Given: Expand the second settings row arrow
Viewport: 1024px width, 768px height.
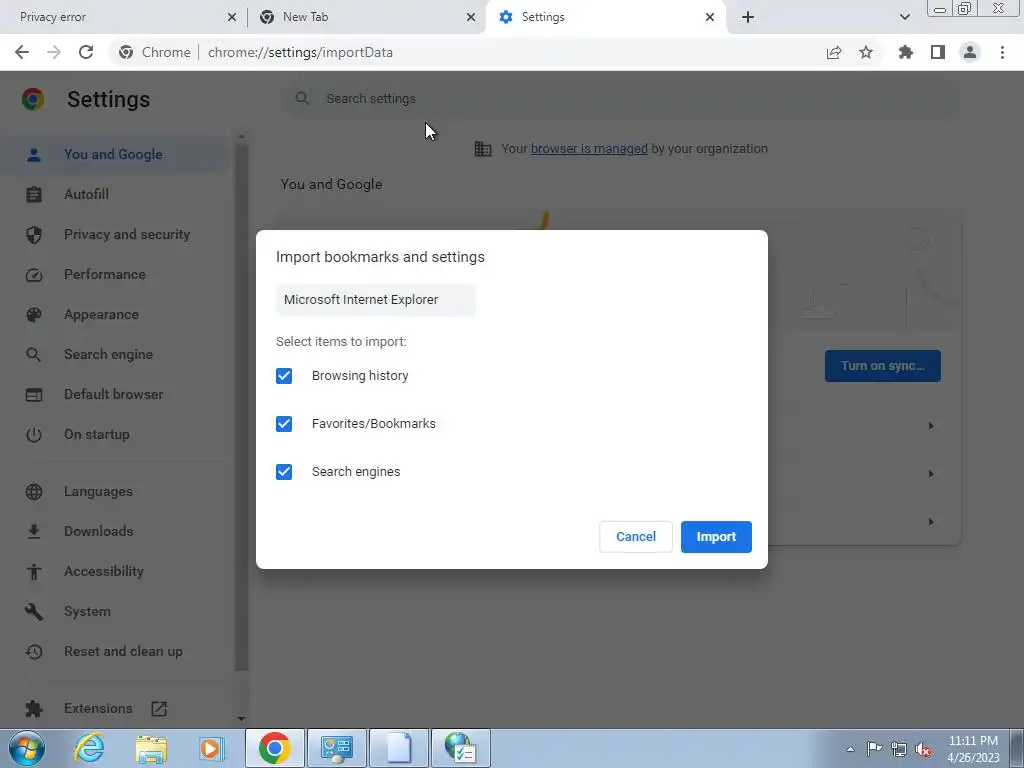Looking at the screenshot, I should point(931,473).
